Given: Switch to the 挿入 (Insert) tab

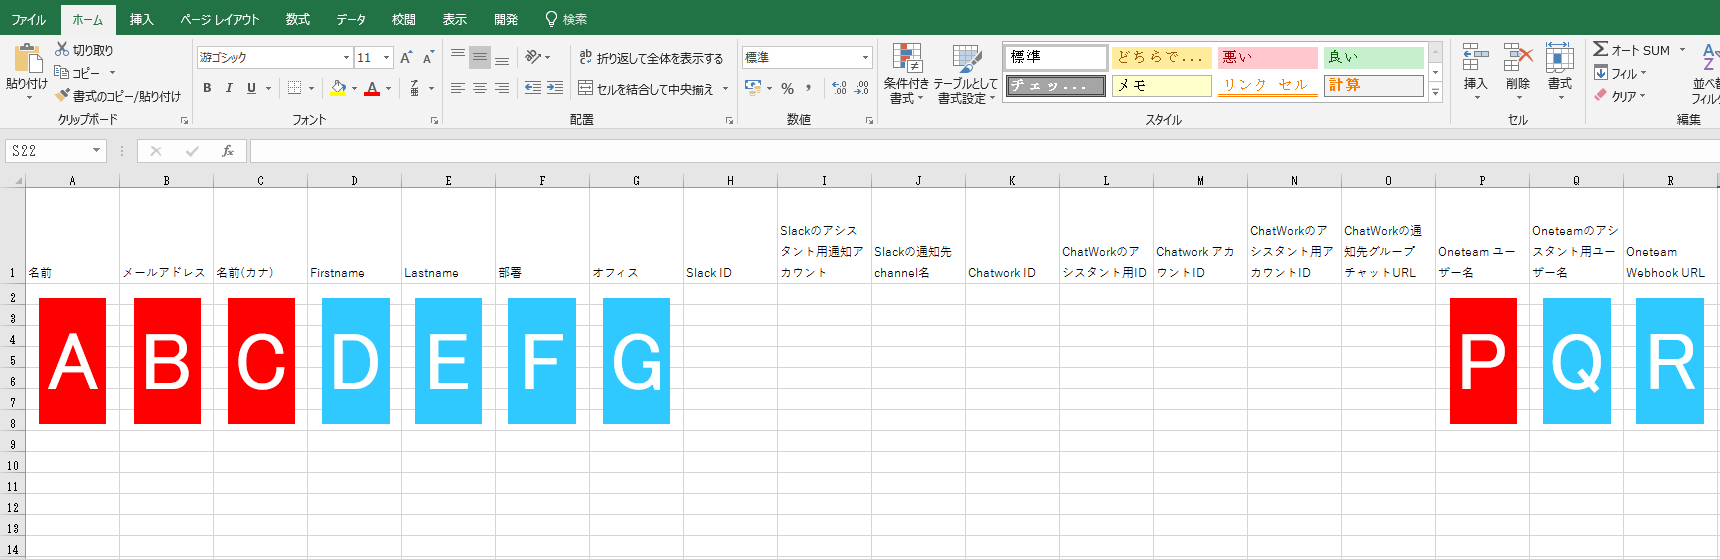Looking at the screenshot, I should click(142, 20).
